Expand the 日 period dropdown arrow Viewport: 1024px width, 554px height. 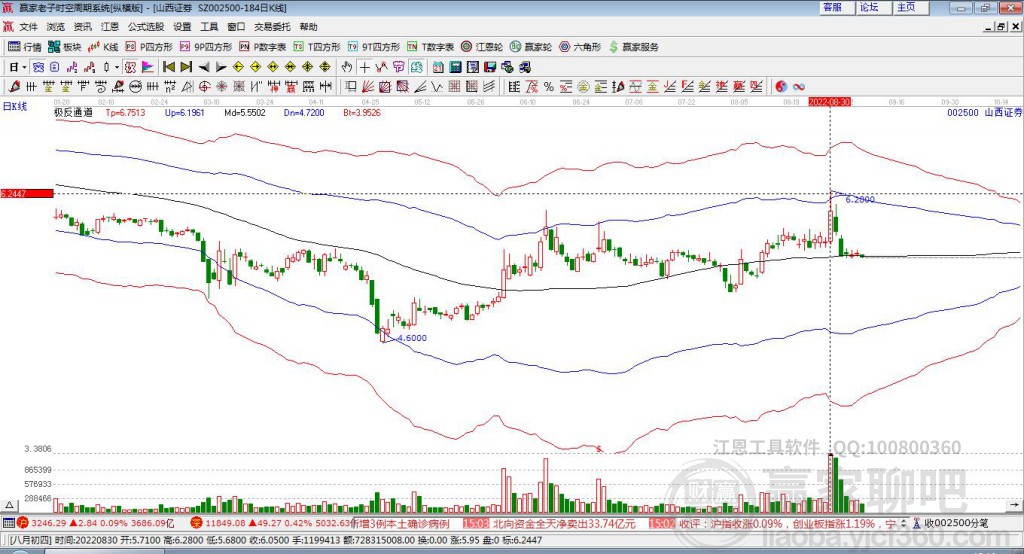pos(25,67)
